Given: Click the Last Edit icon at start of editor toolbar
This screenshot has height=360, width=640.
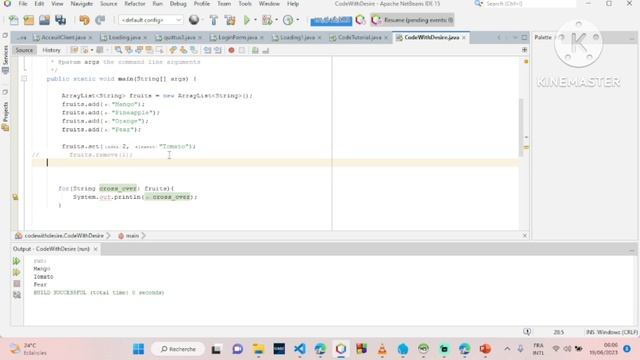Looking at the screenshot, I should [74, 50].
